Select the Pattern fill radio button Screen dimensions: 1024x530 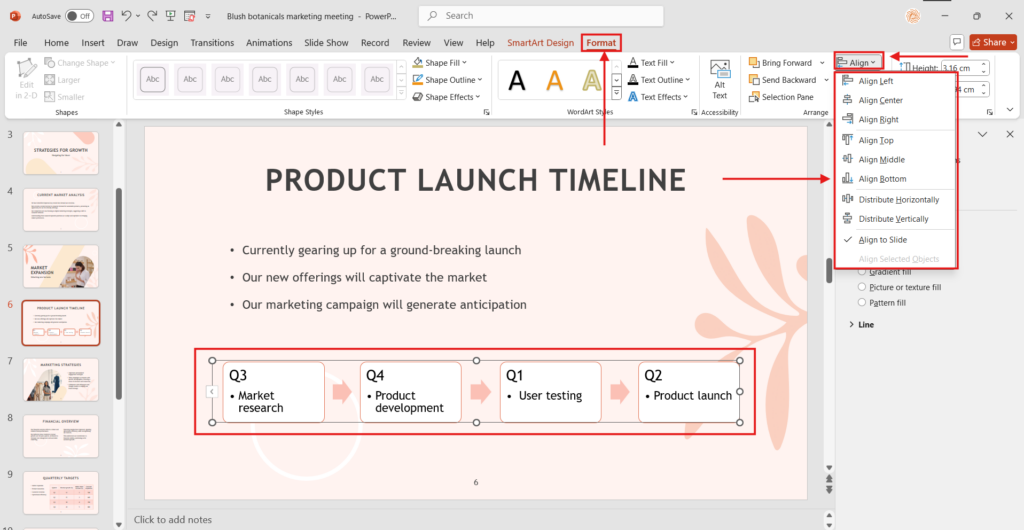pos(862,302)
